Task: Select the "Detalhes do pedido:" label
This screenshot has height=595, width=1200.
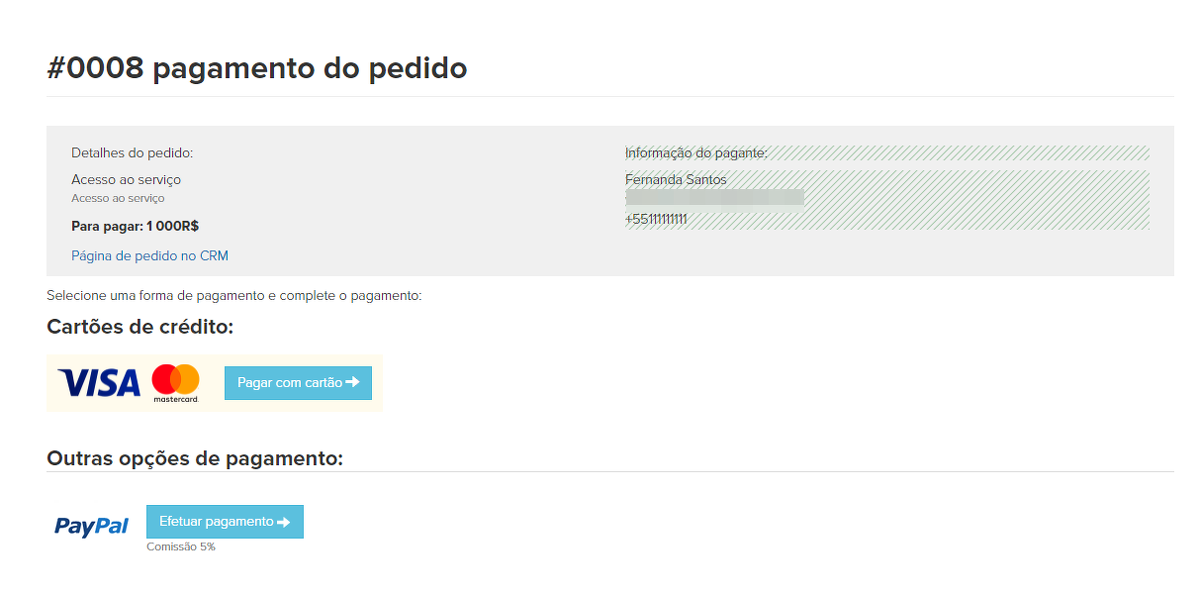Action: 132,153
